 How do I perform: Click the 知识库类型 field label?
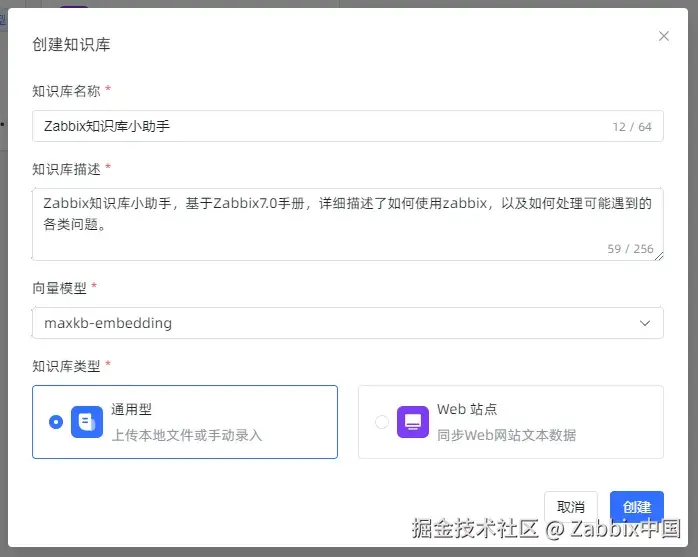[x=66, y=366]
